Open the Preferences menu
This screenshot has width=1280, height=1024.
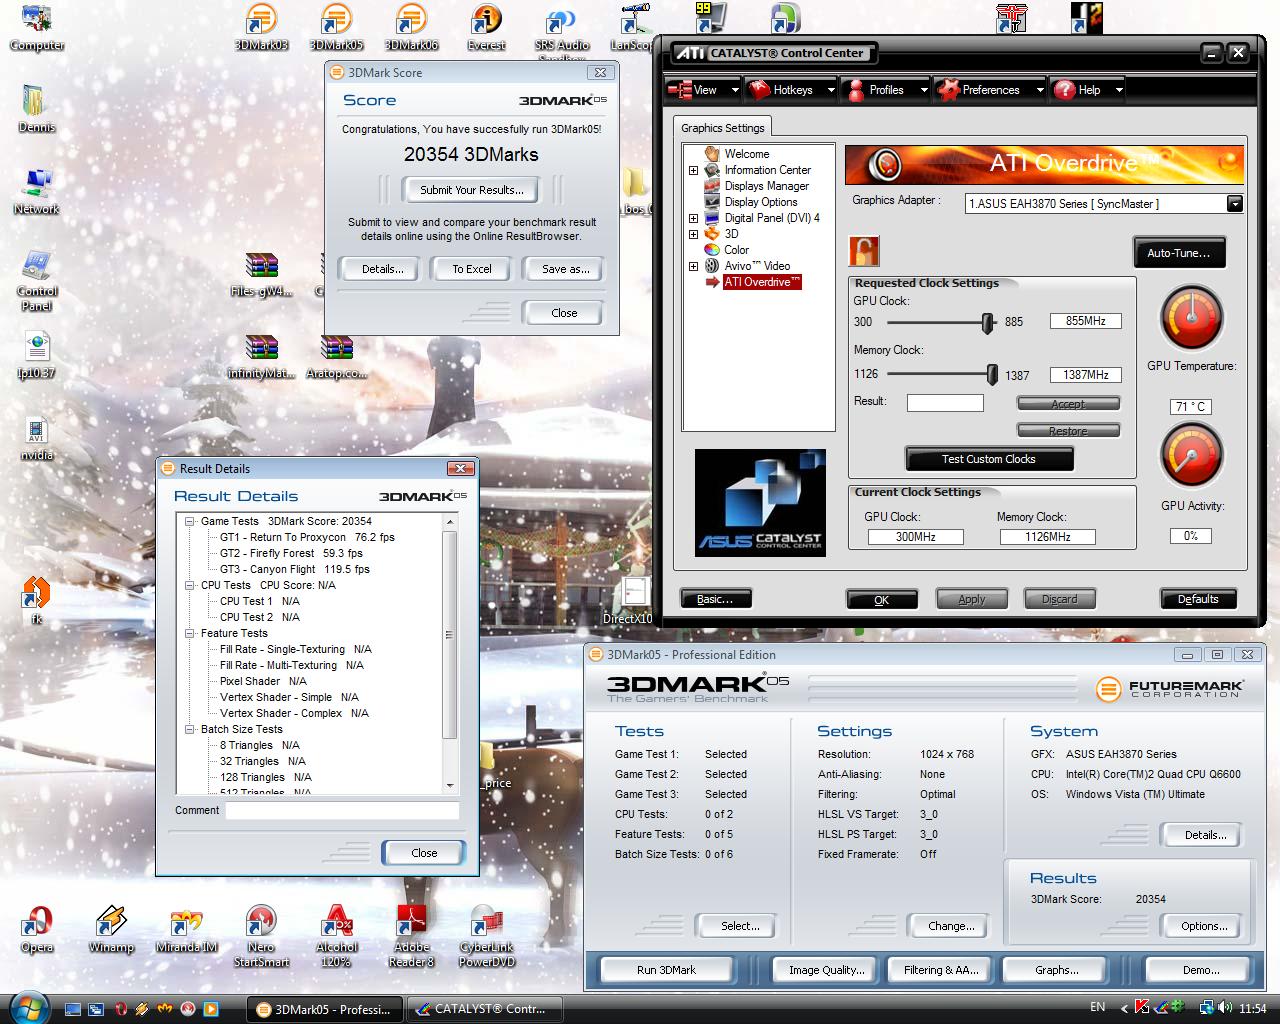pos(990,90)
